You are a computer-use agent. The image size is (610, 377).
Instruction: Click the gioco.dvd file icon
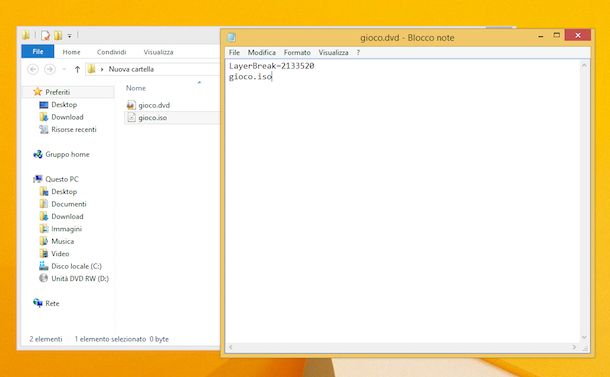point(131,105)
